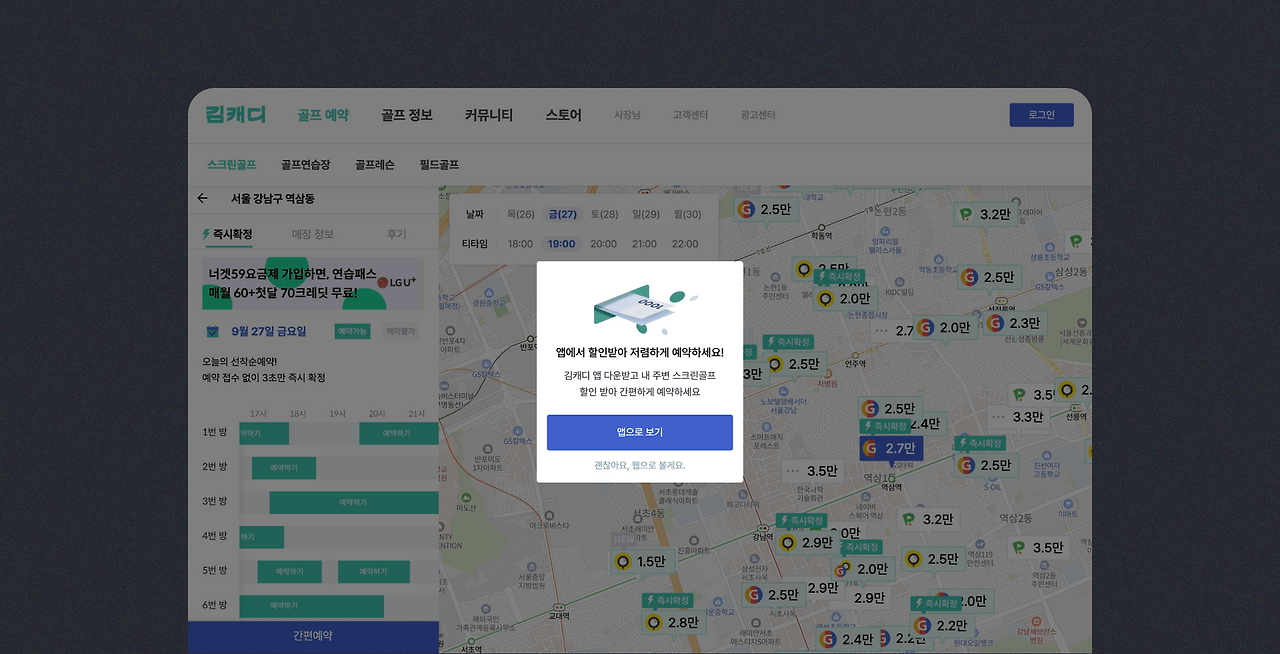Image resolution: width=1280 pixels, height=654 pixels.
Task: Choose date 토(28)
Action: coord(604,214)
